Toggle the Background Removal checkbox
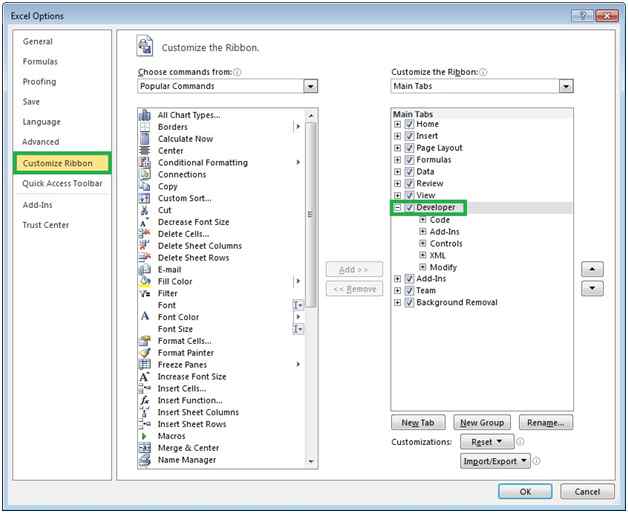Viewport: 628px width, 513px height. point(409,303)
